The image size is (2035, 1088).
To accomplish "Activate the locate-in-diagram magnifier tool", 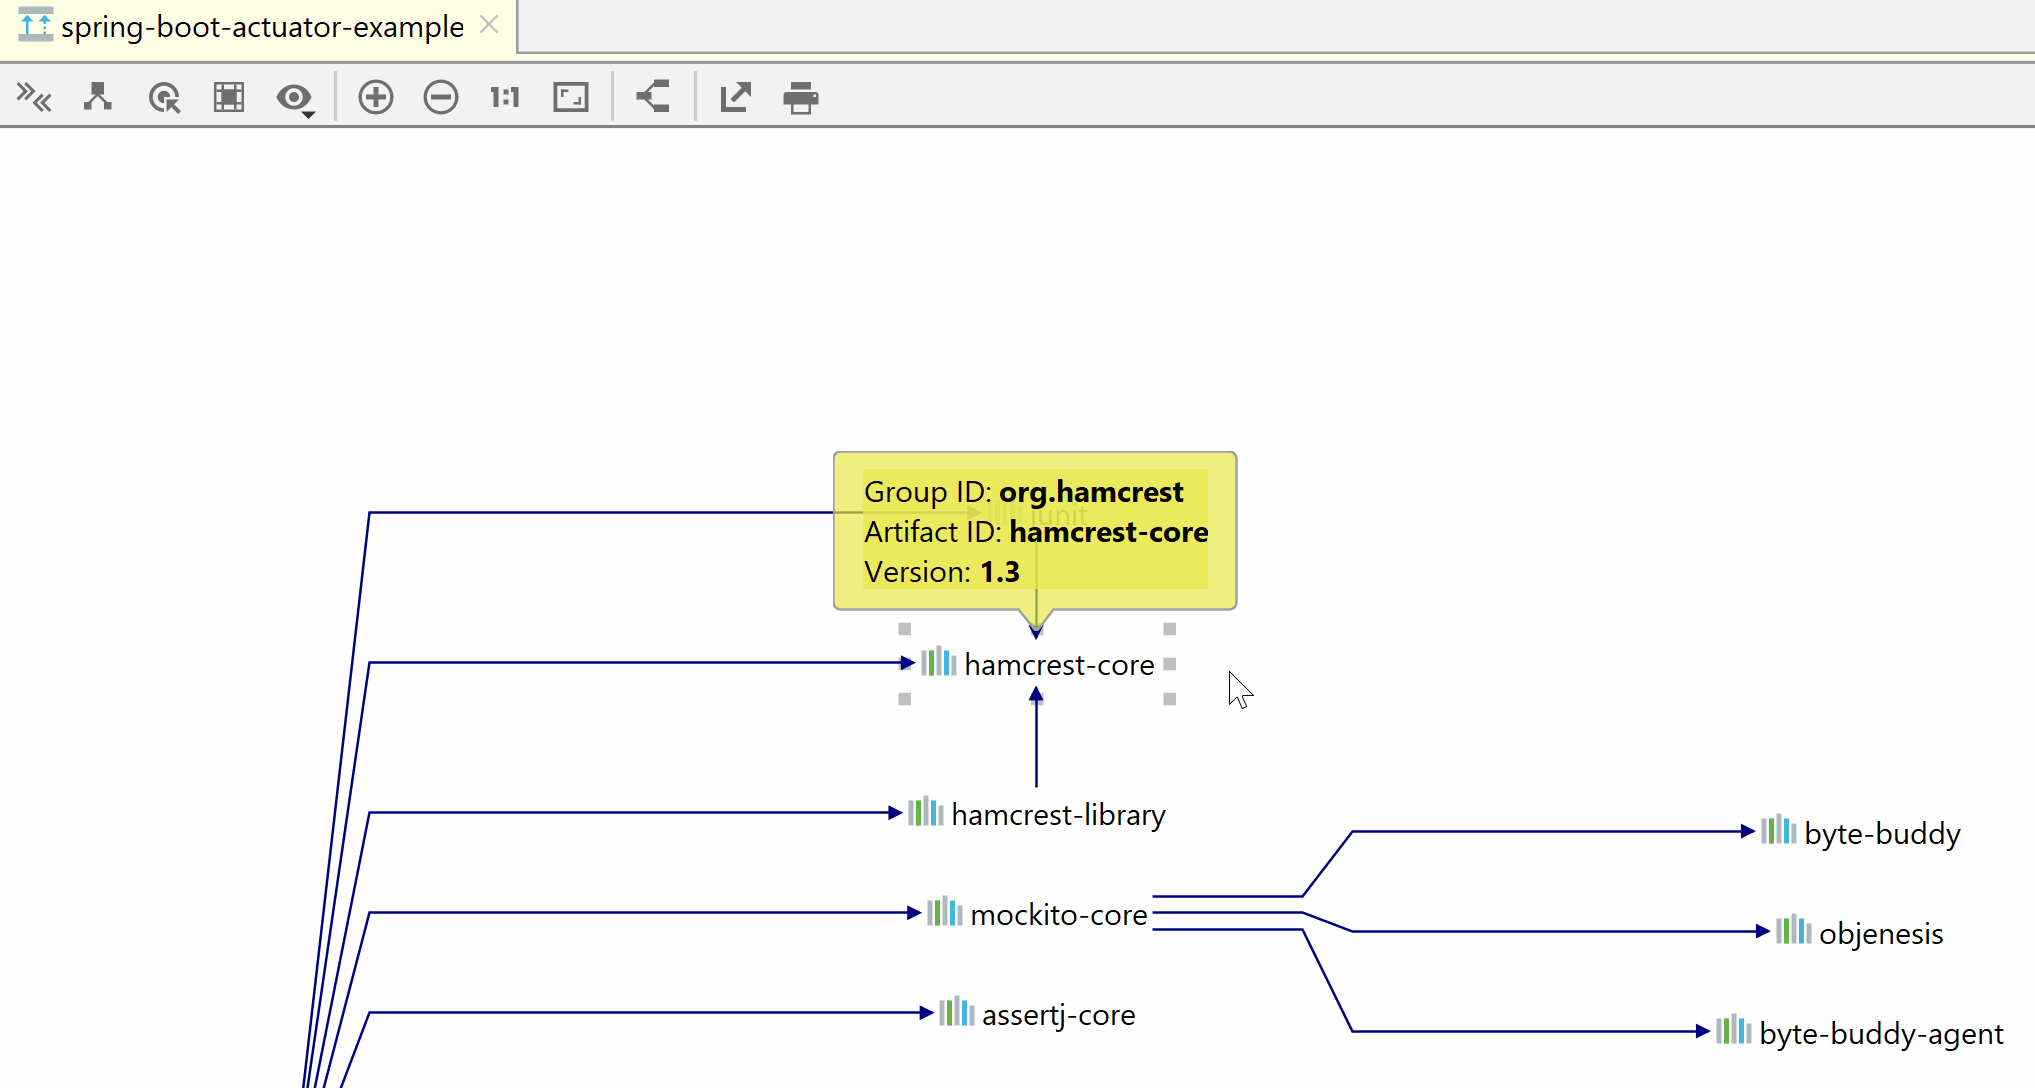I will click(x=164, y=97).
